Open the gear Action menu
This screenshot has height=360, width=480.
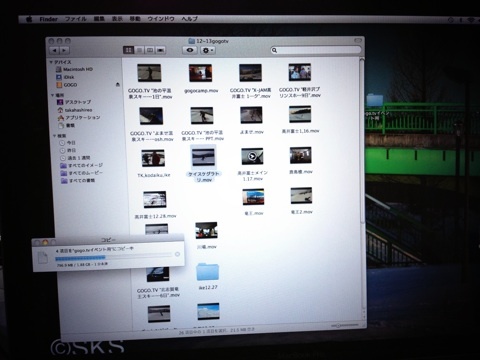pyautogui.click(x=207, y=50)
